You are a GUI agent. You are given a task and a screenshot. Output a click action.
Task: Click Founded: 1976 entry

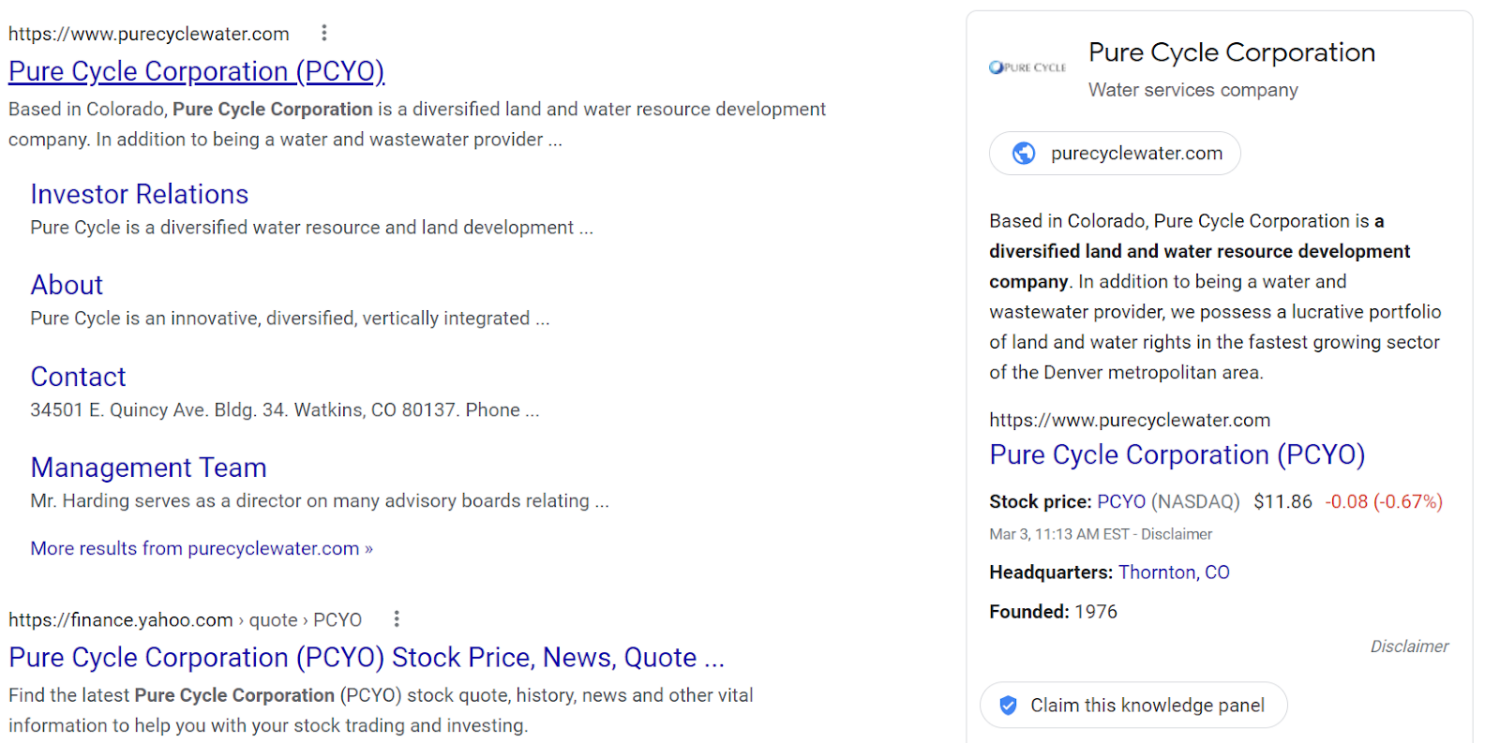[x=1053, y=611]
